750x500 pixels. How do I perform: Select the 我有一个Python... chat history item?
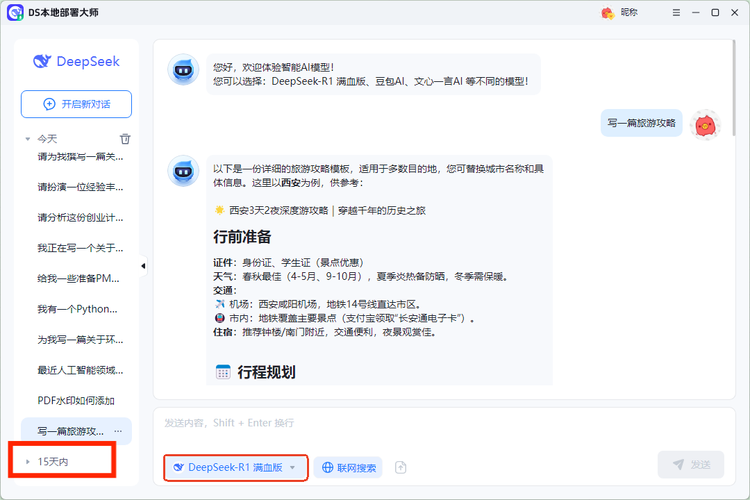click(76, 309)
